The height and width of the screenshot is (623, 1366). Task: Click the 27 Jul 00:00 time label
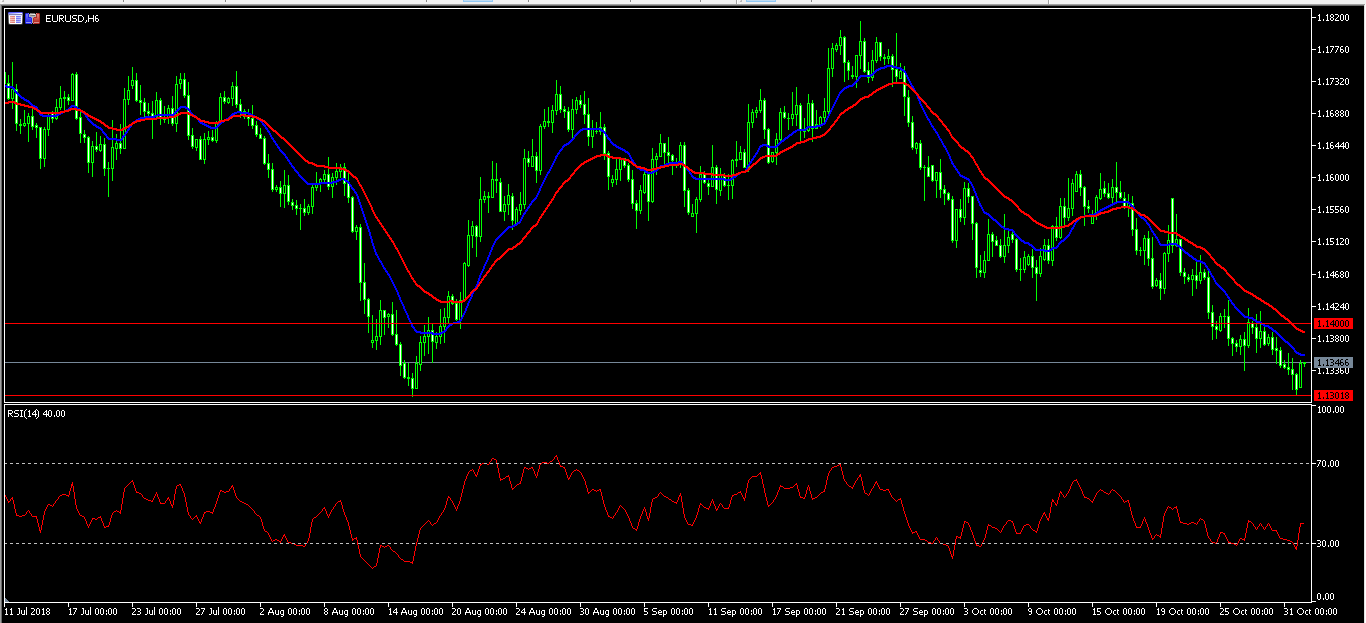[221, 610]
